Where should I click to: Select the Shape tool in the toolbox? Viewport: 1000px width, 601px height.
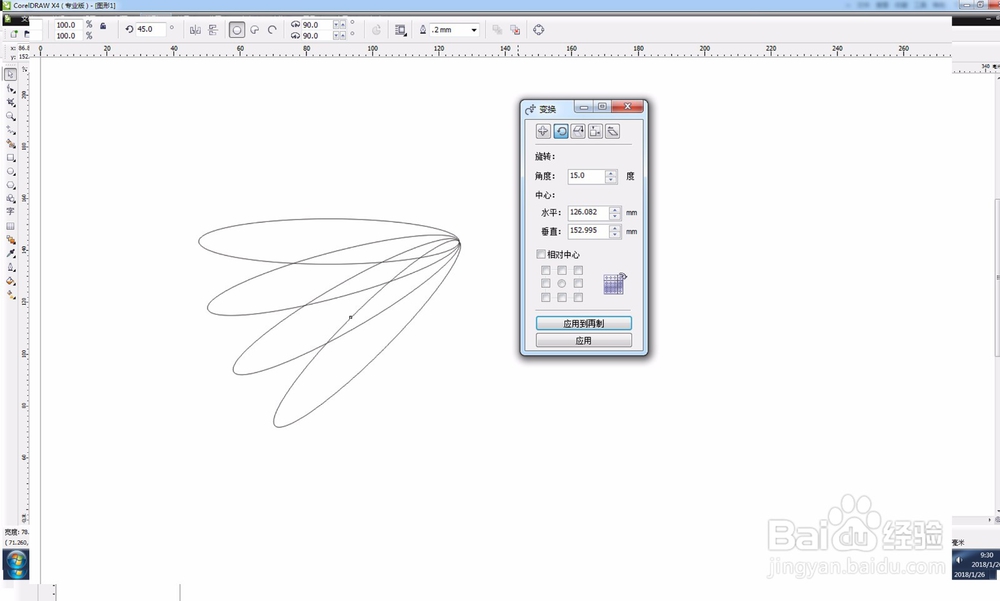pos(10,89)
